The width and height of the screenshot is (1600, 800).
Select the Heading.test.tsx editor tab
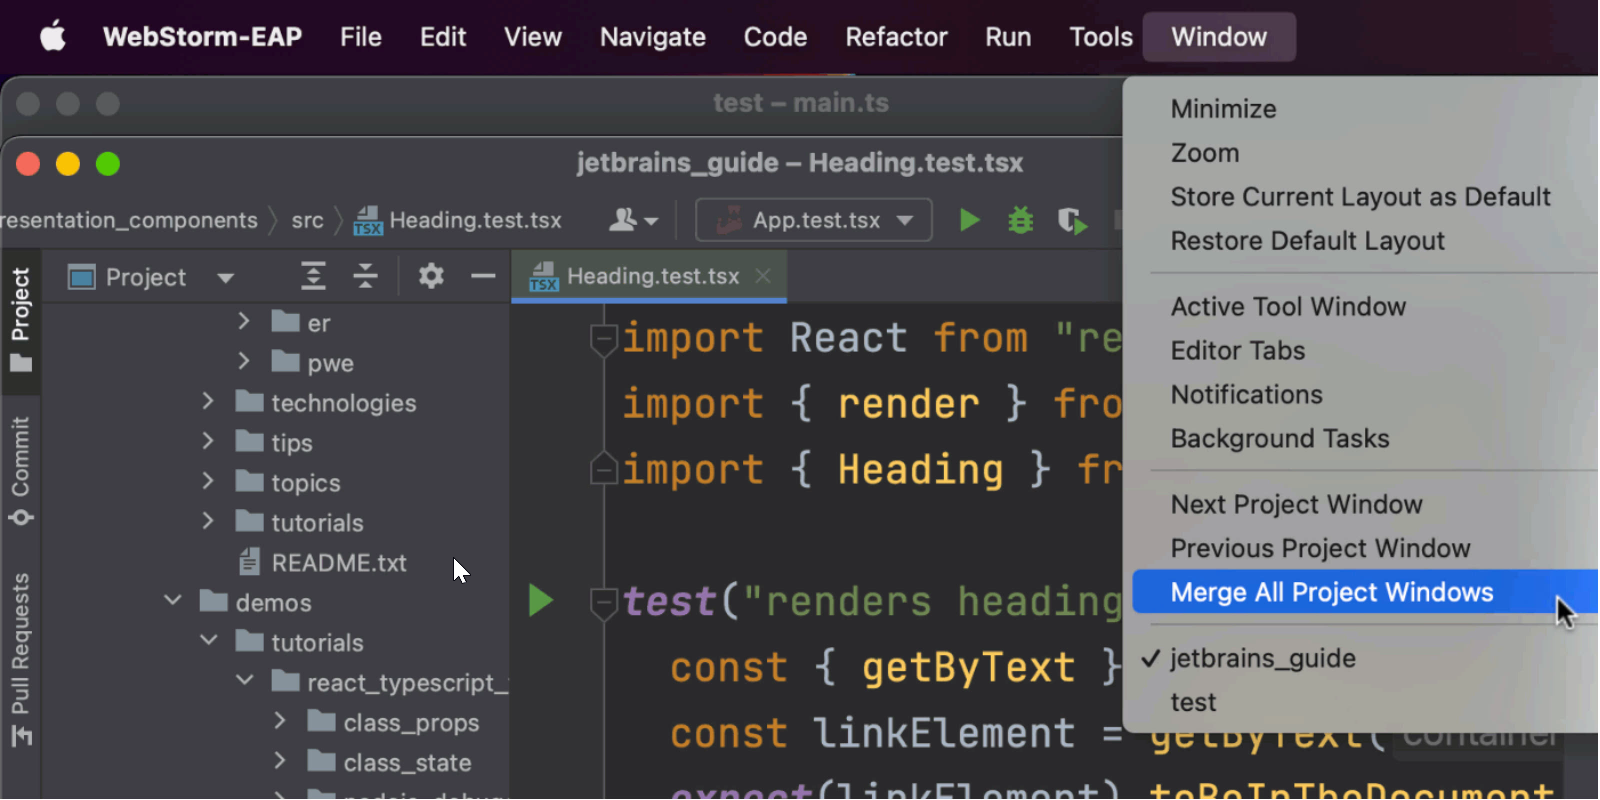650,277
